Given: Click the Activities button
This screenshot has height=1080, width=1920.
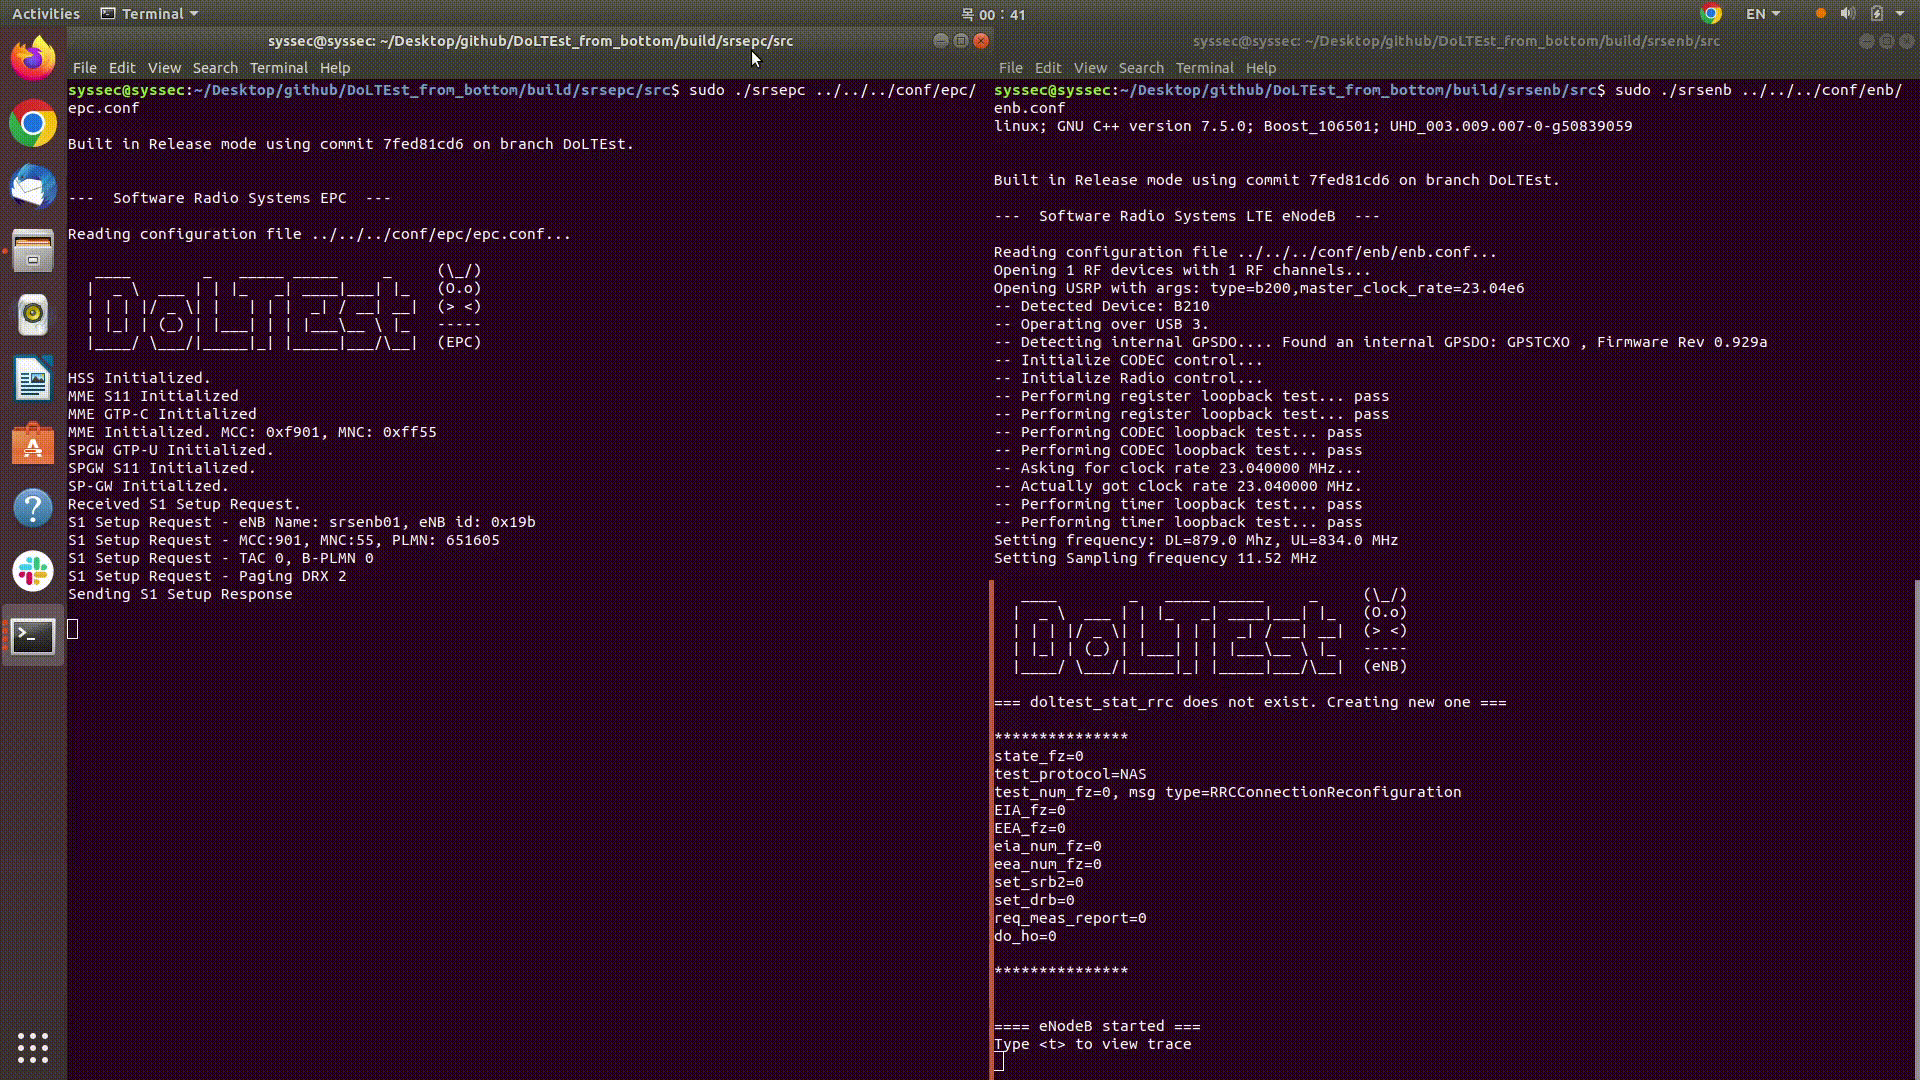Looking at the screenshot, I should (x=45, y=14).
